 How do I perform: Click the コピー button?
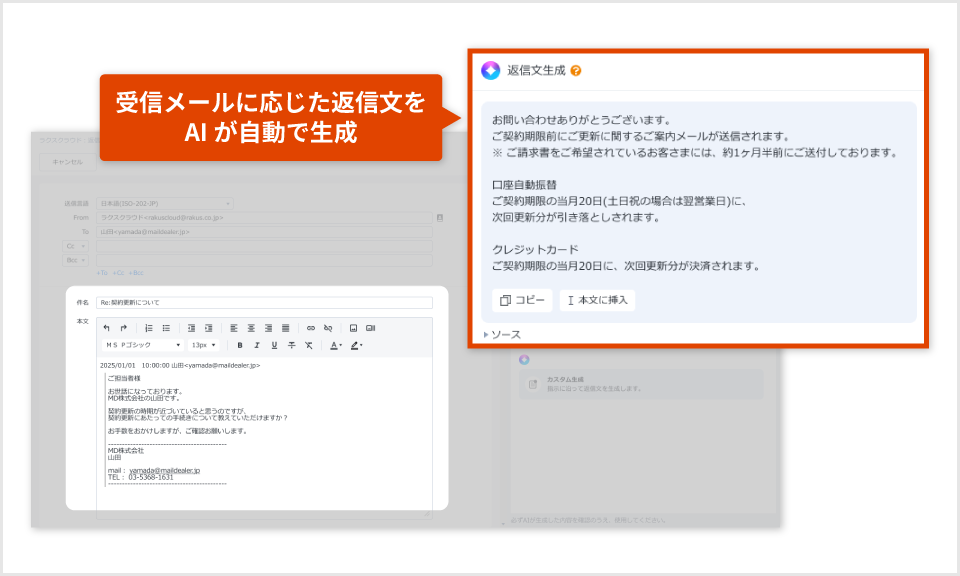521,300
